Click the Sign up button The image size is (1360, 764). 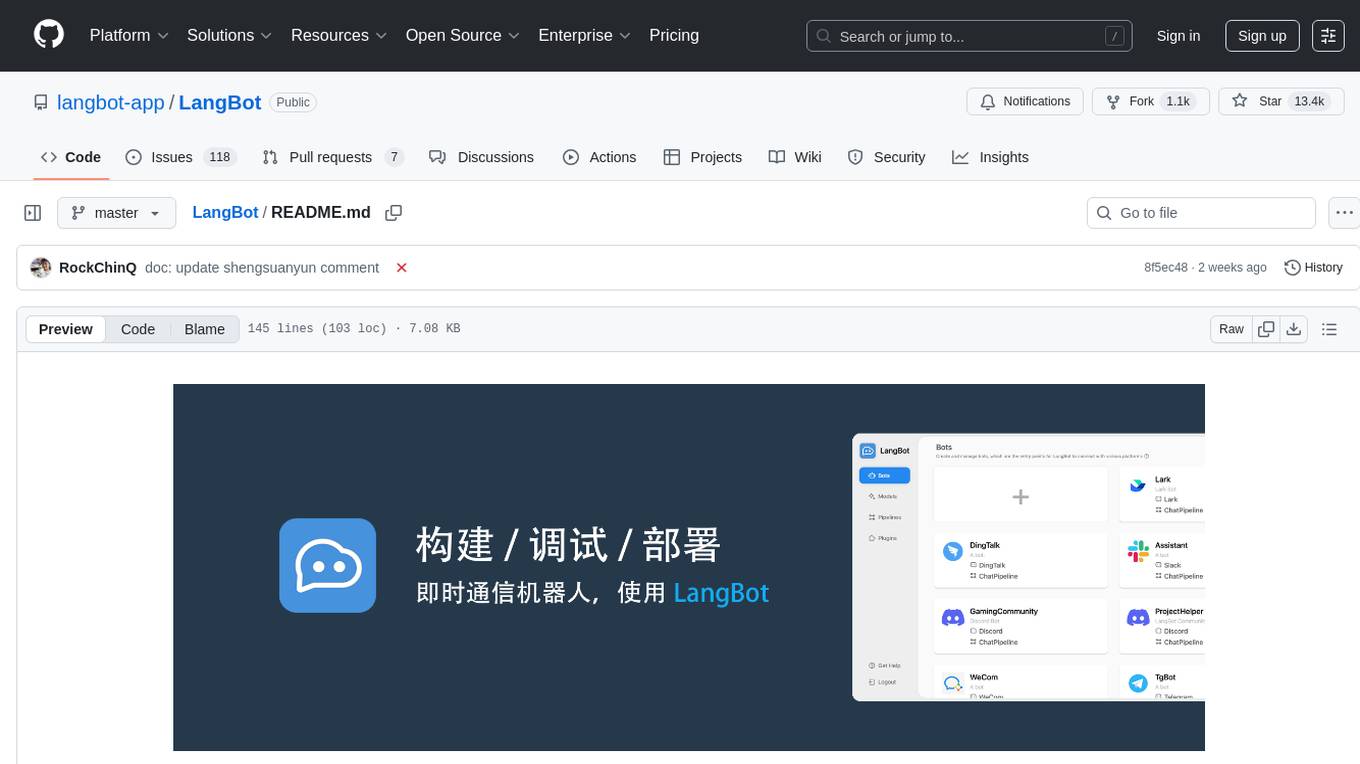(1262, 36)
